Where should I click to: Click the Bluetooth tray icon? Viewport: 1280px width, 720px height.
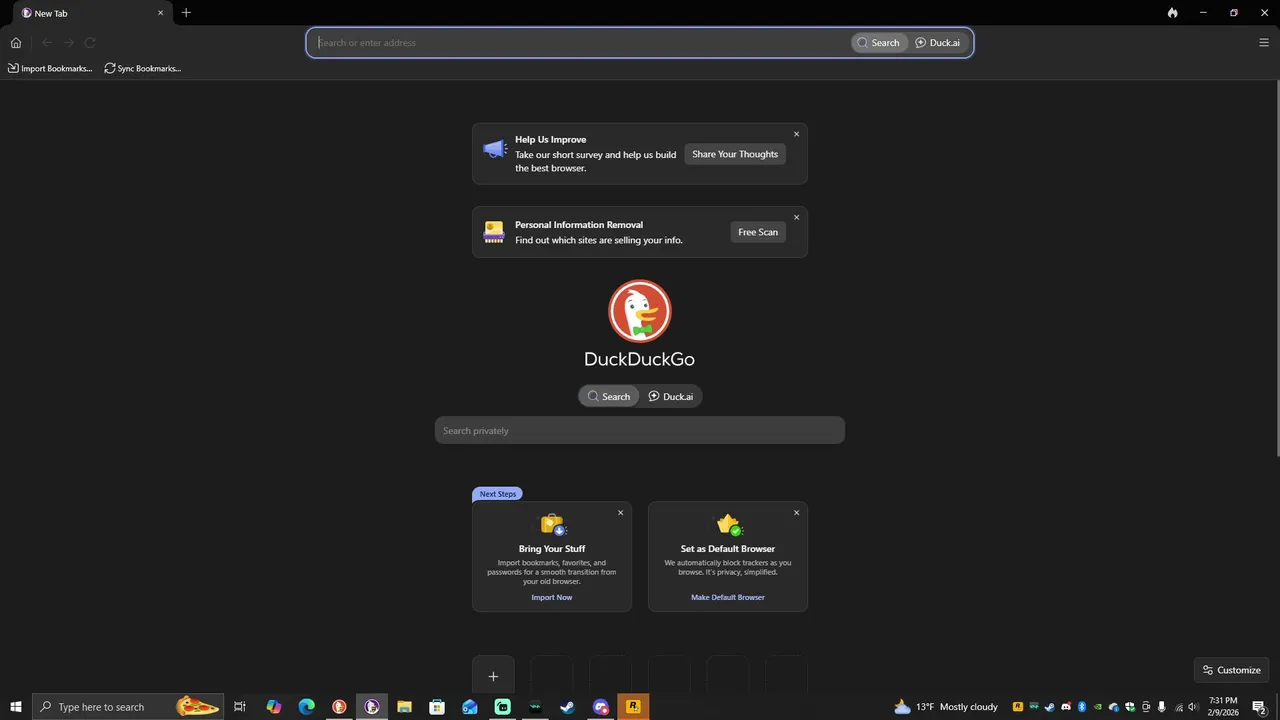pos(1082,707)
